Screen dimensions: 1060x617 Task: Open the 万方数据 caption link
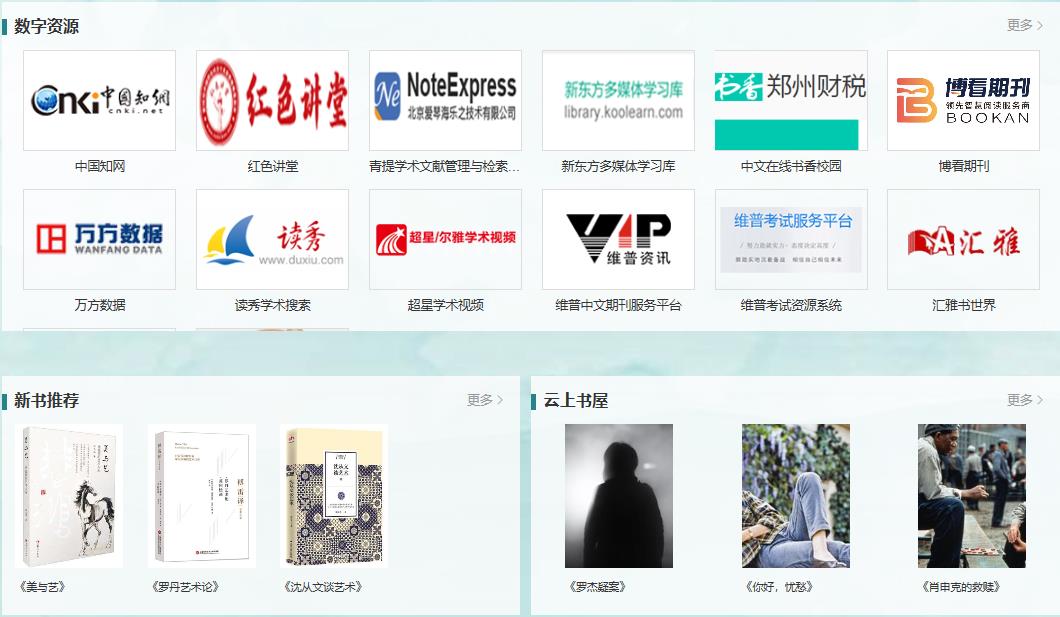click(100, 305)
